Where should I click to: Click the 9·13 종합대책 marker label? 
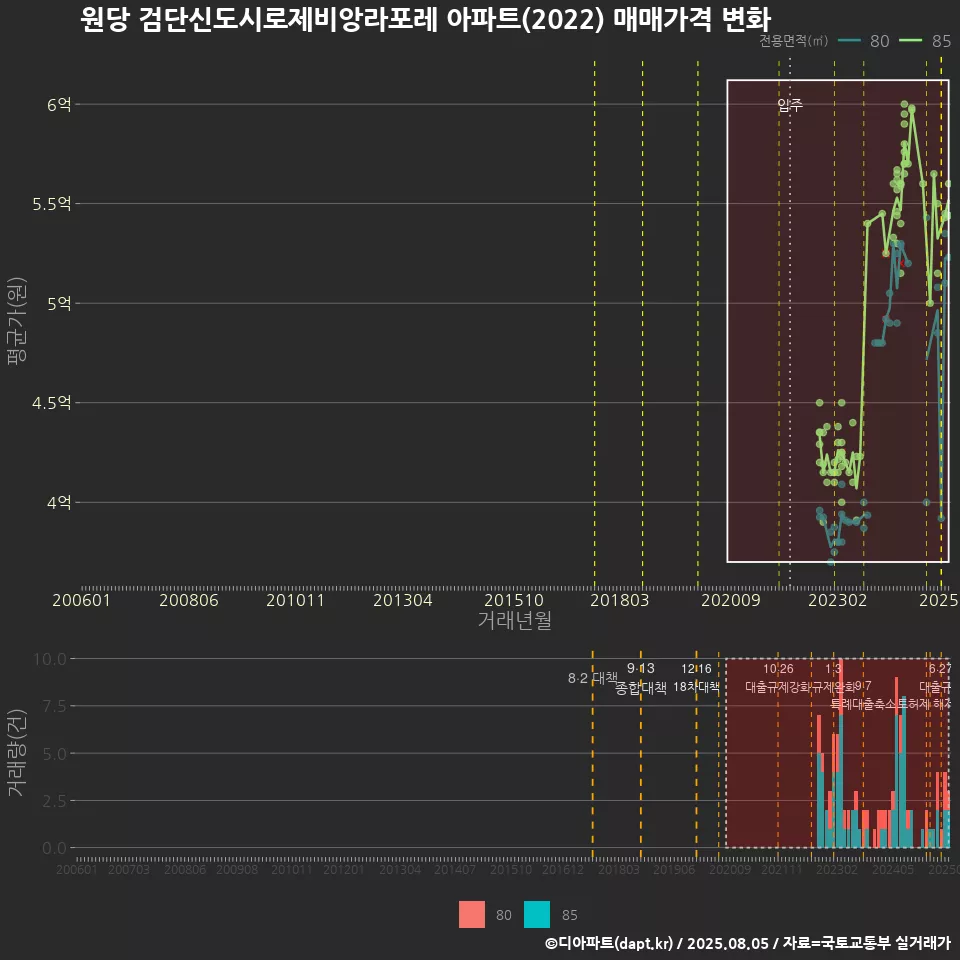point(640,678)
